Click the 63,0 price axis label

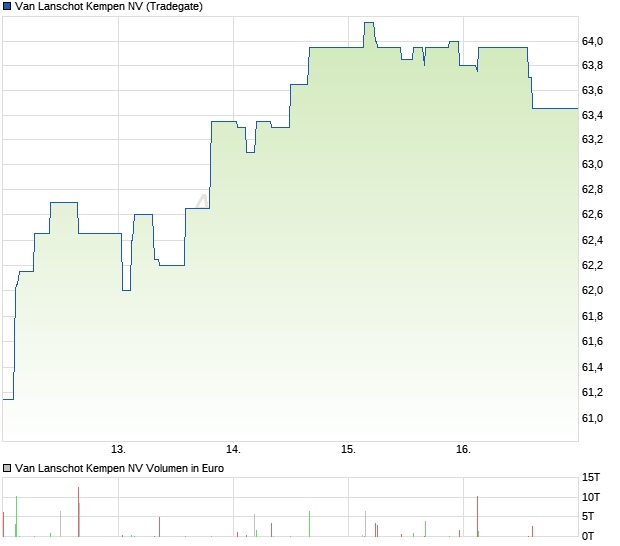(x=592, y=164)
